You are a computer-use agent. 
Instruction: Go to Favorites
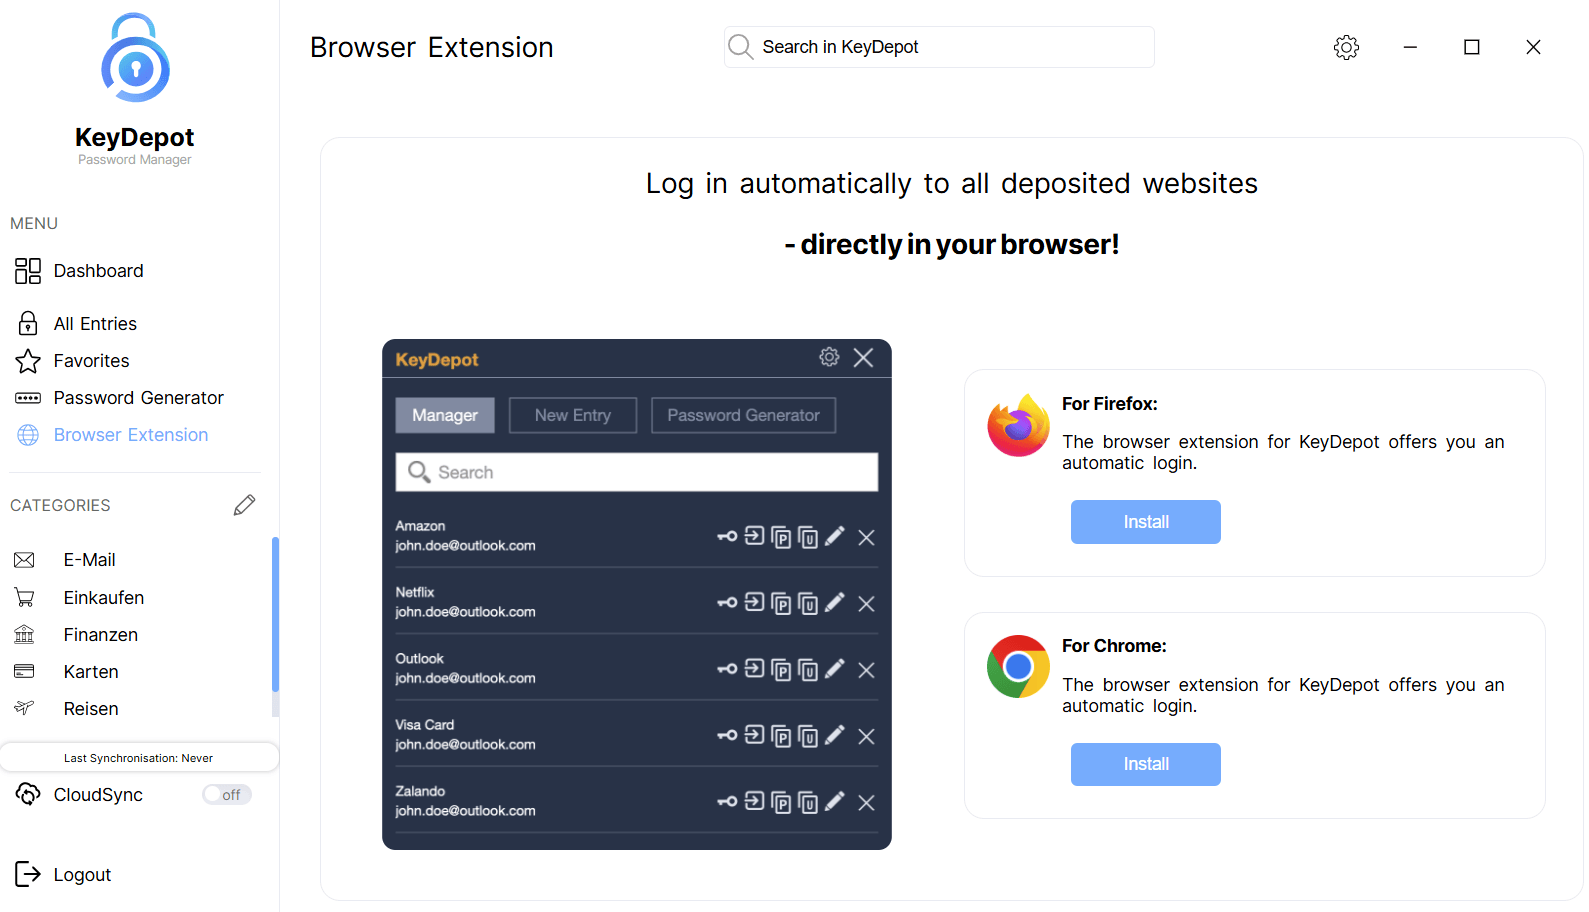(91, 361)
